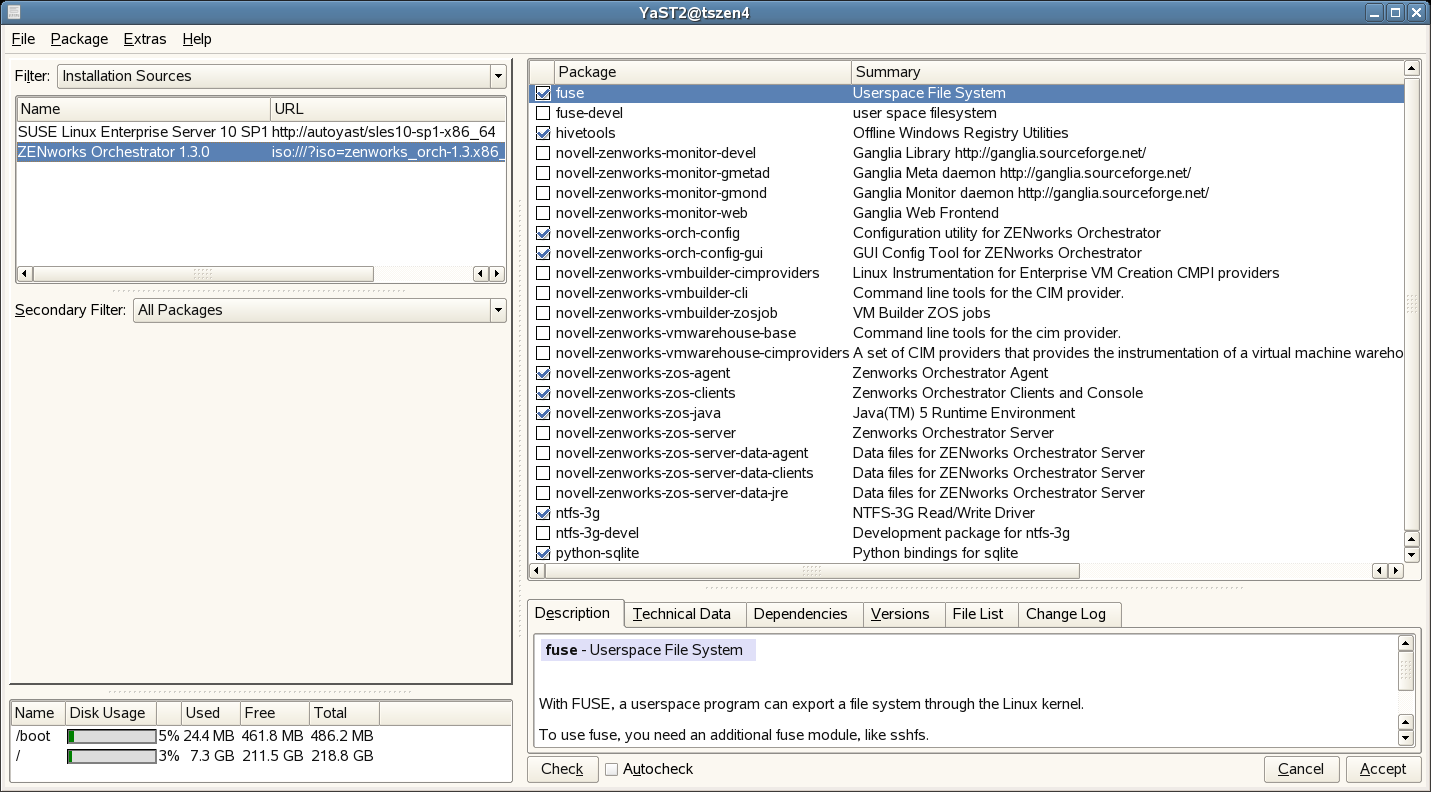Mark novell-zenworks-zos-server for installation
Viewport: 1431px width, 792px height.
[x=543, y=433]
